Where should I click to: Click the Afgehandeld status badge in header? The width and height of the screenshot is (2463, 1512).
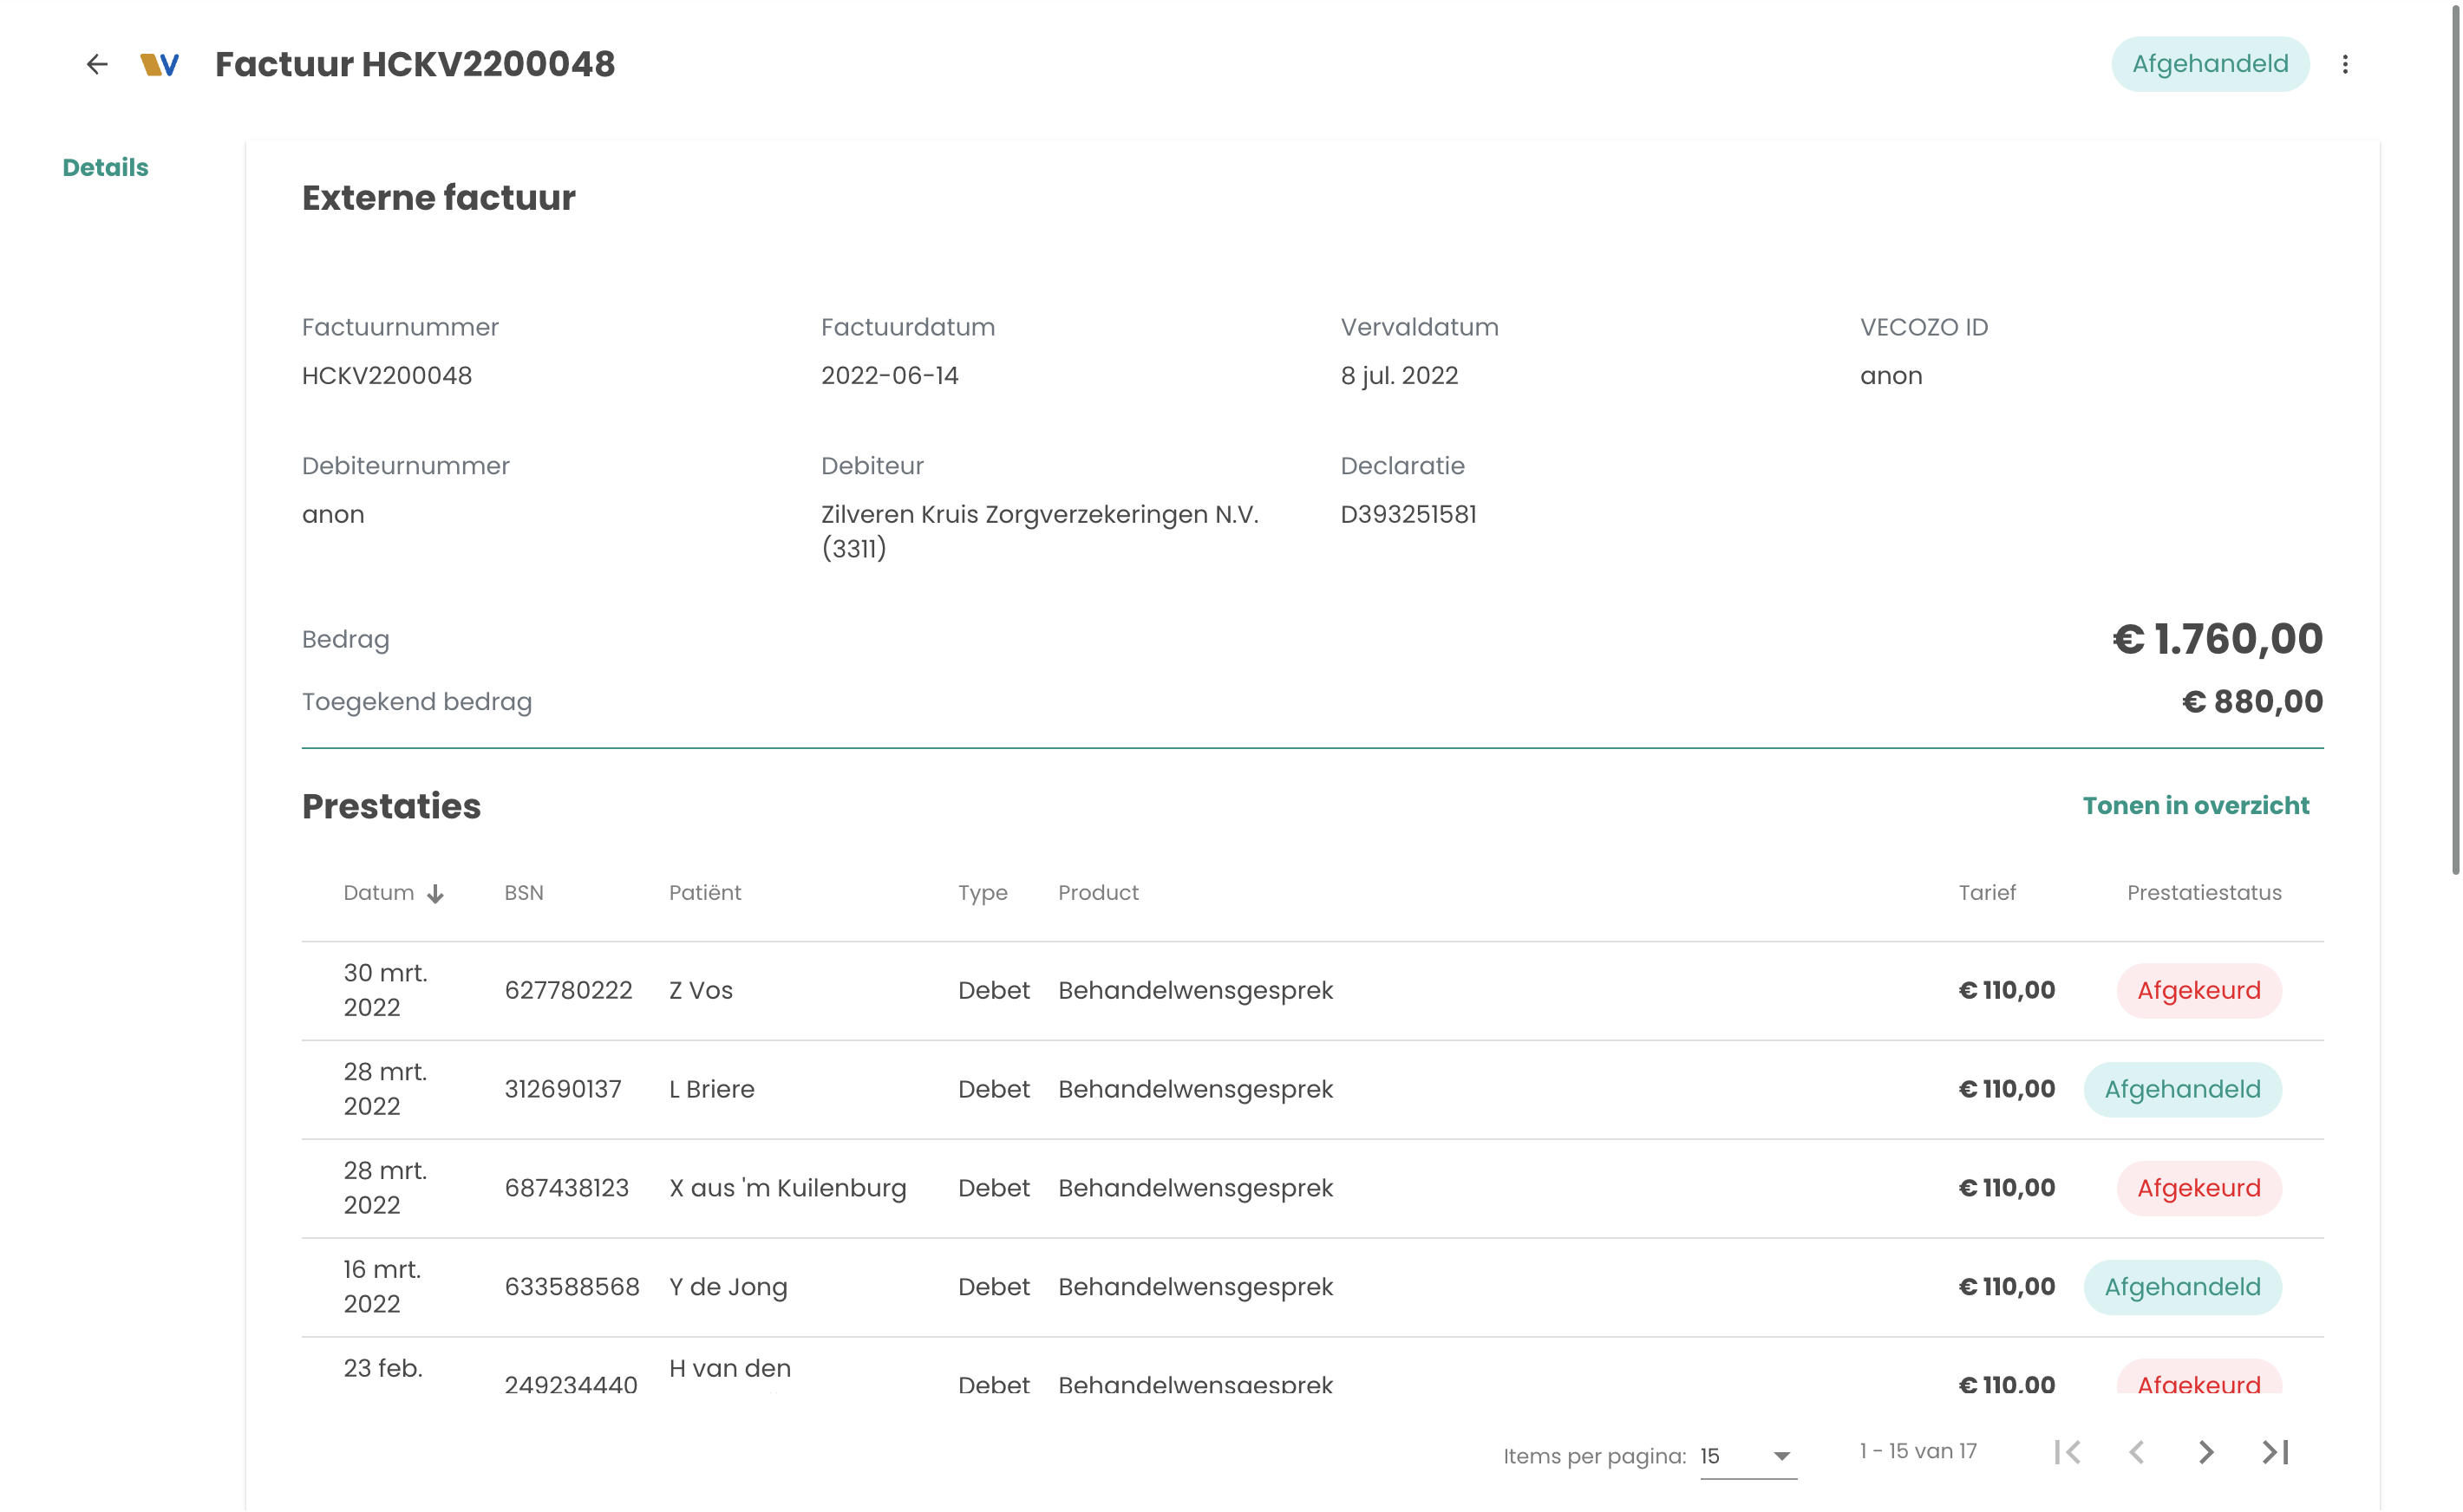tap(2209, 64)
